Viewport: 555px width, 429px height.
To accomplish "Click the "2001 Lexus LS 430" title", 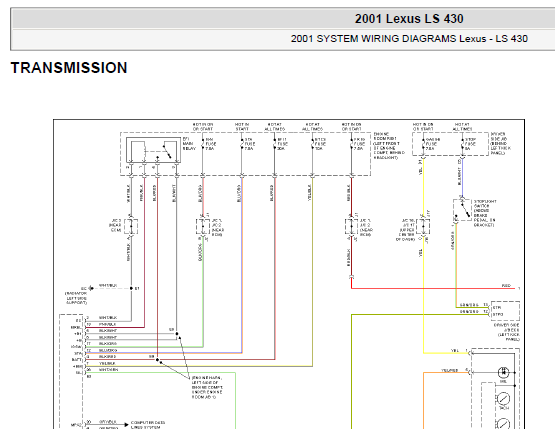I will pyautogui.click(x=409, y=19).
